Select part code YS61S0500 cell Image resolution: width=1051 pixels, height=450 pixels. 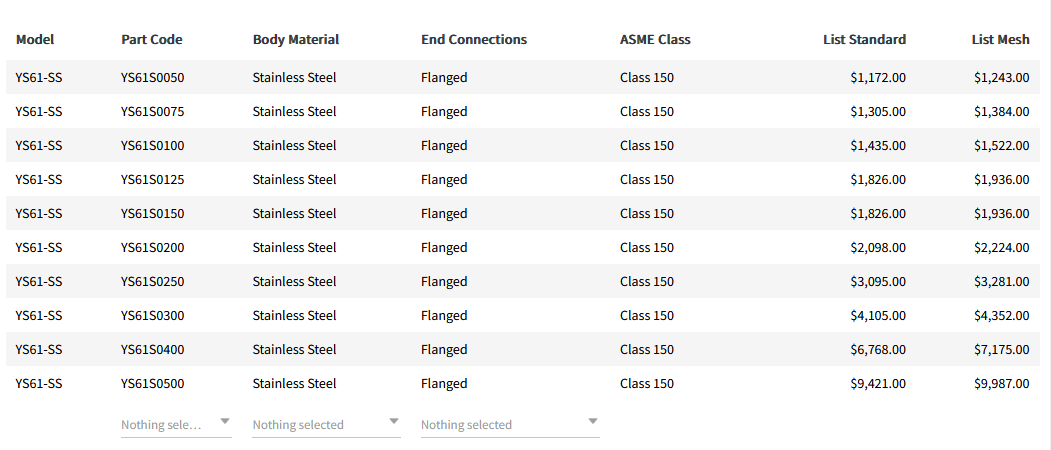pyautogui.click(x=152, y=384)
